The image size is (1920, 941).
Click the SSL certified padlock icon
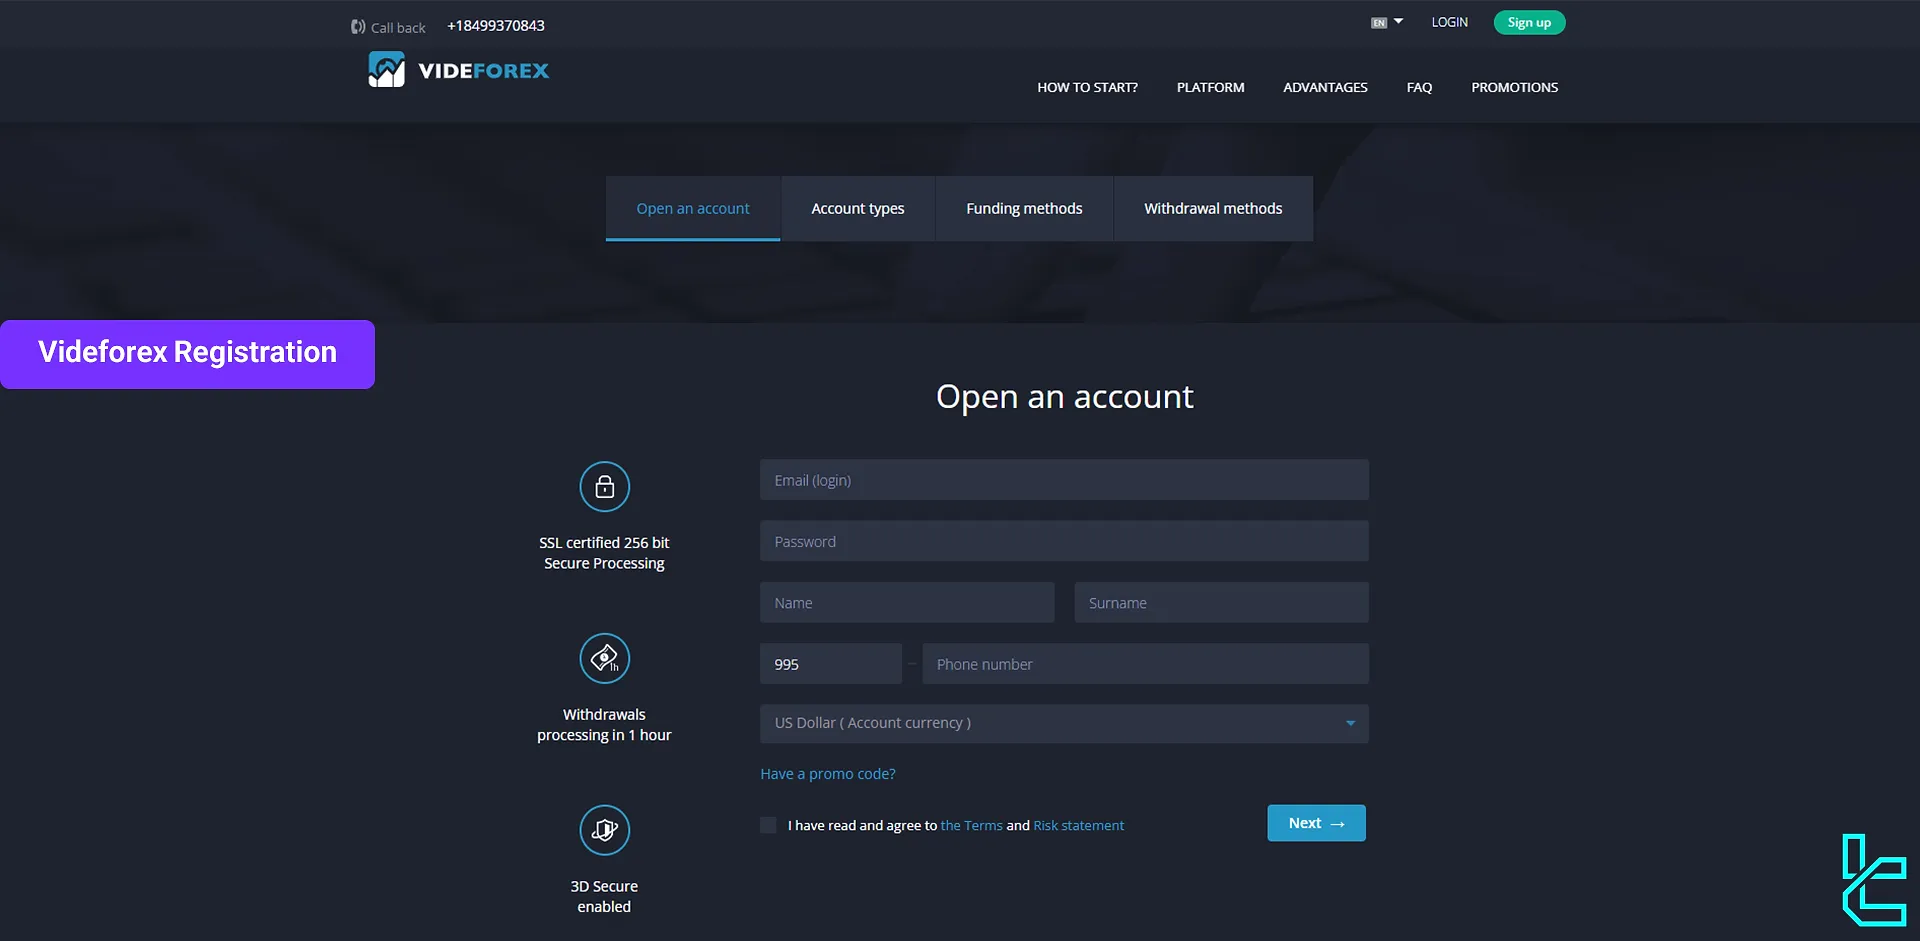point(604,487)
